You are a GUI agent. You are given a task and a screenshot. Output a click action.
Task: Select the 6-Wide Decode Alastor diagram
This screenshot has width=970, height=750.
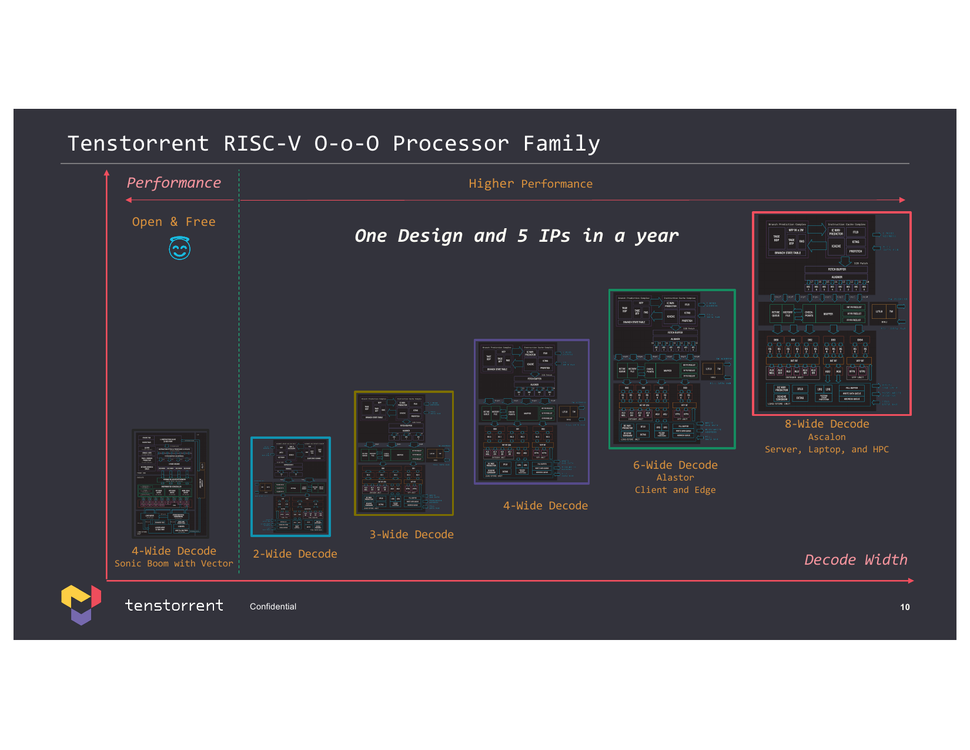(671, 367)
